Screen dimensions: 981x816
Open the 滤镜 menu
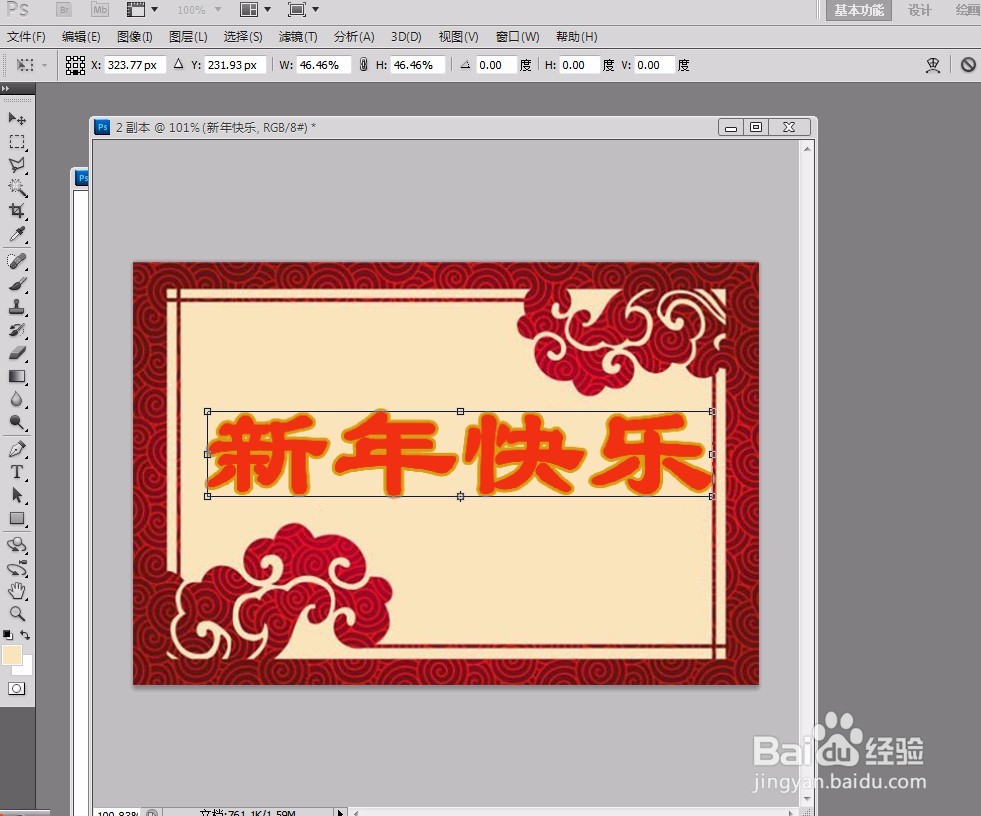(297, 37)
